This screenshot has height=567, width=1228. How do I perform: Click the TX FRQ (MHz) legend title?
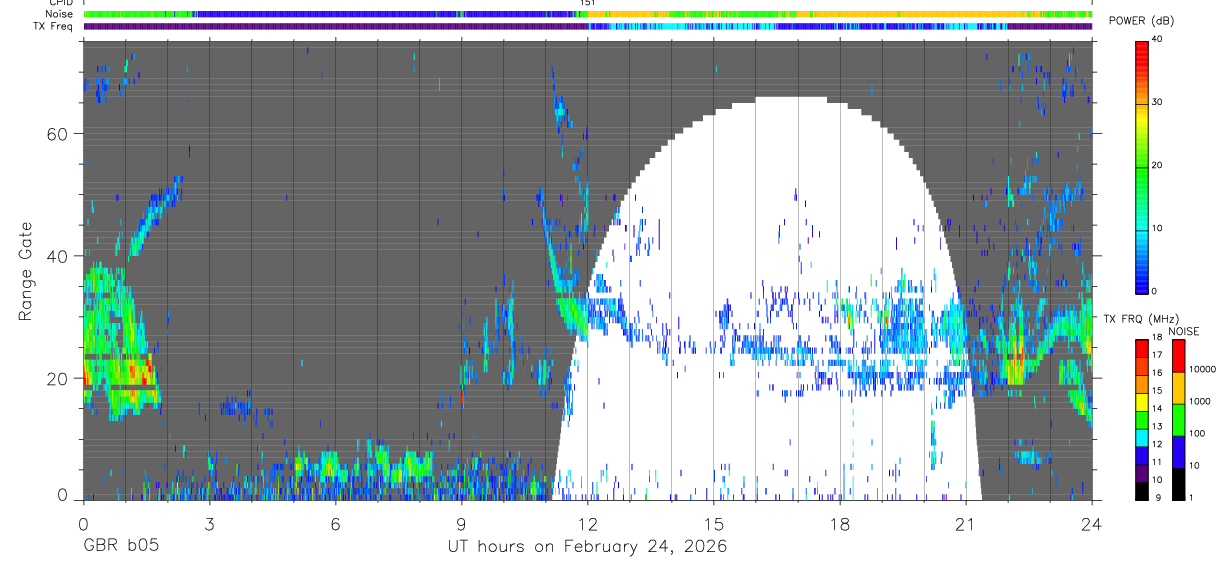(1141, 318)
